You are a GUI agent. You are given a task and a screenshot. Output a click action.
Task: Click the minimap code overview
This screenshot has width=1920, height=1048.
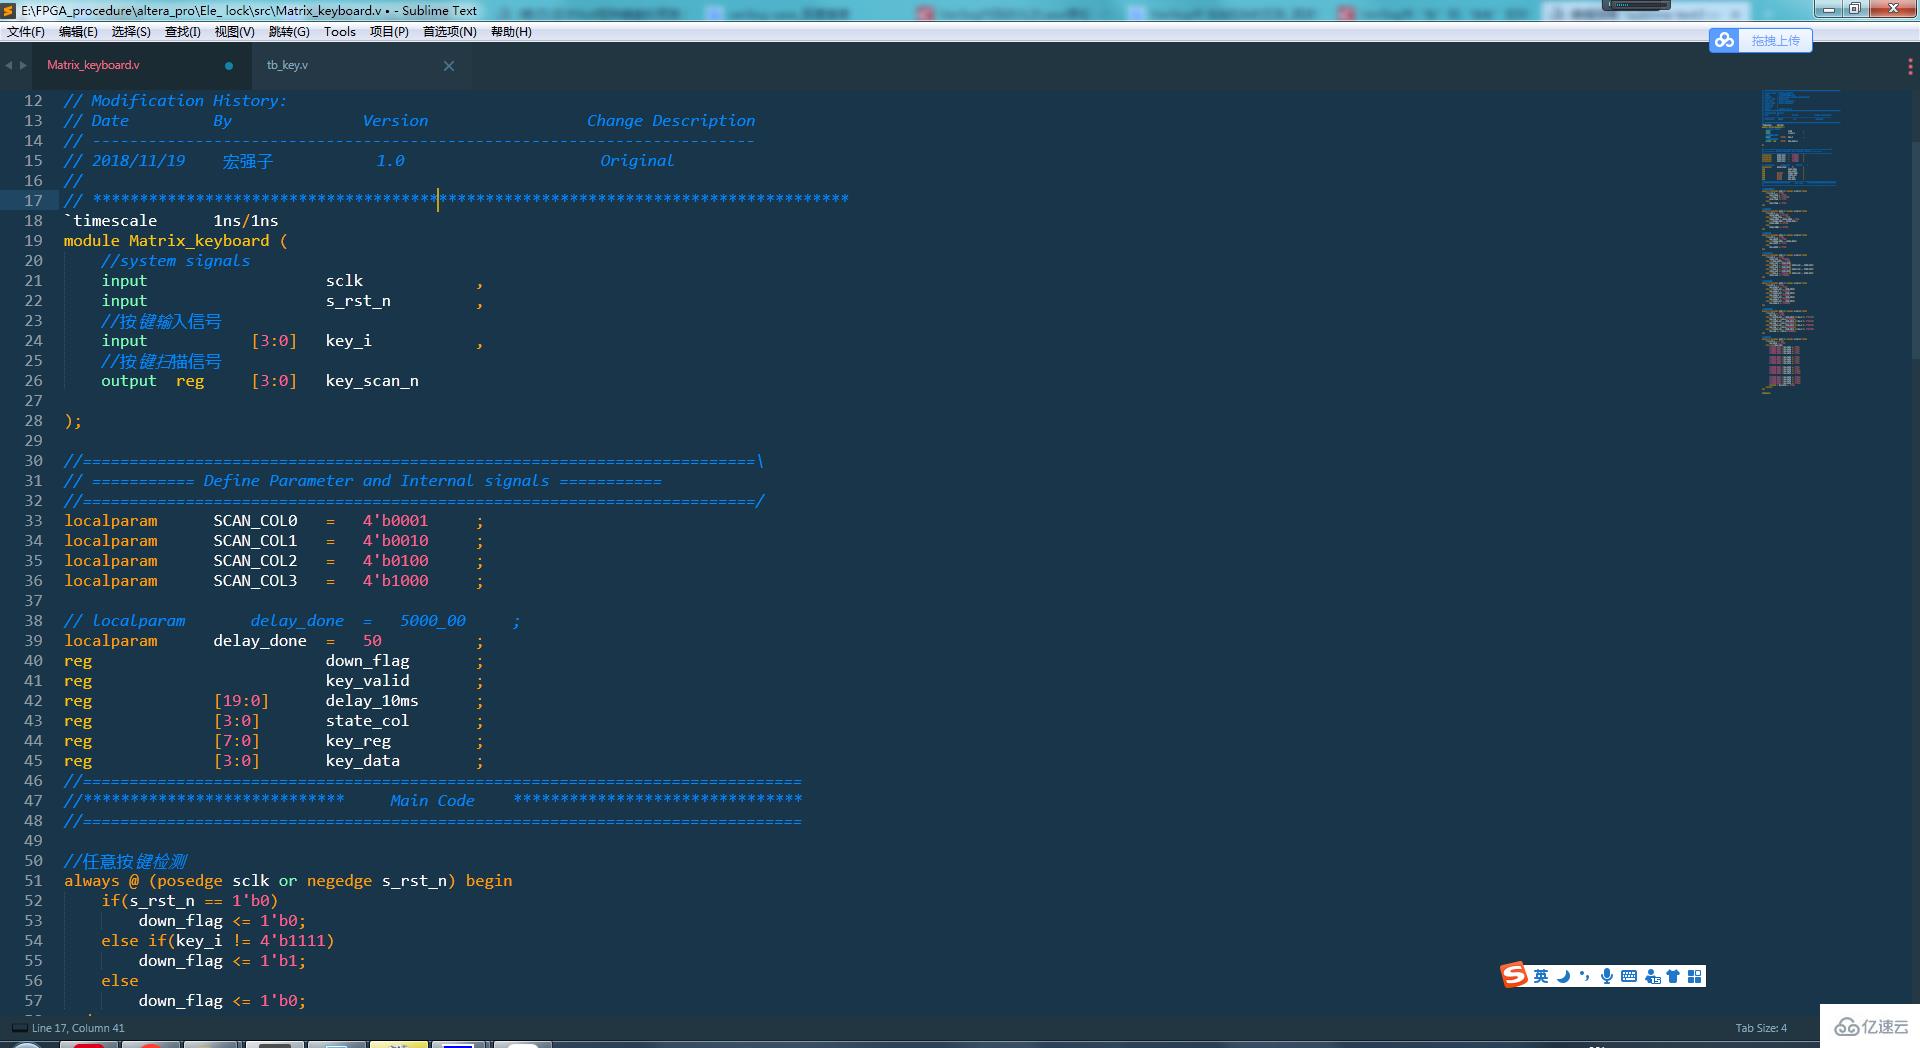(1800, 240)
